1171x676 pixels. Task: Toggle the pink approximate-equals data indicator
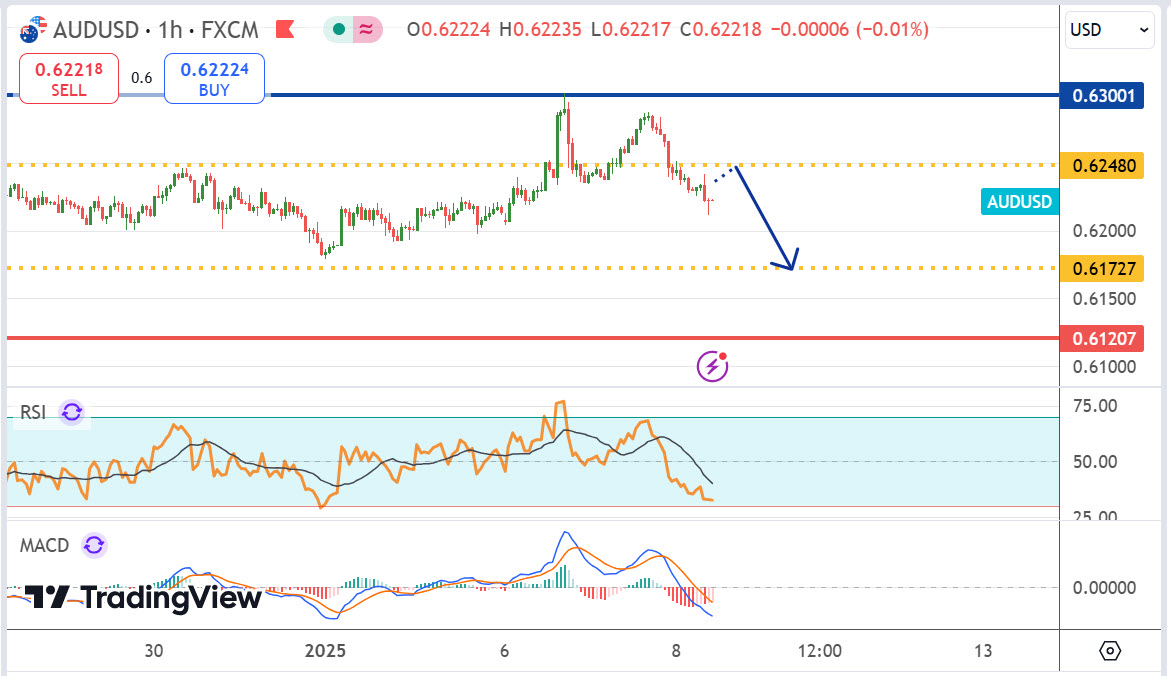367,30
